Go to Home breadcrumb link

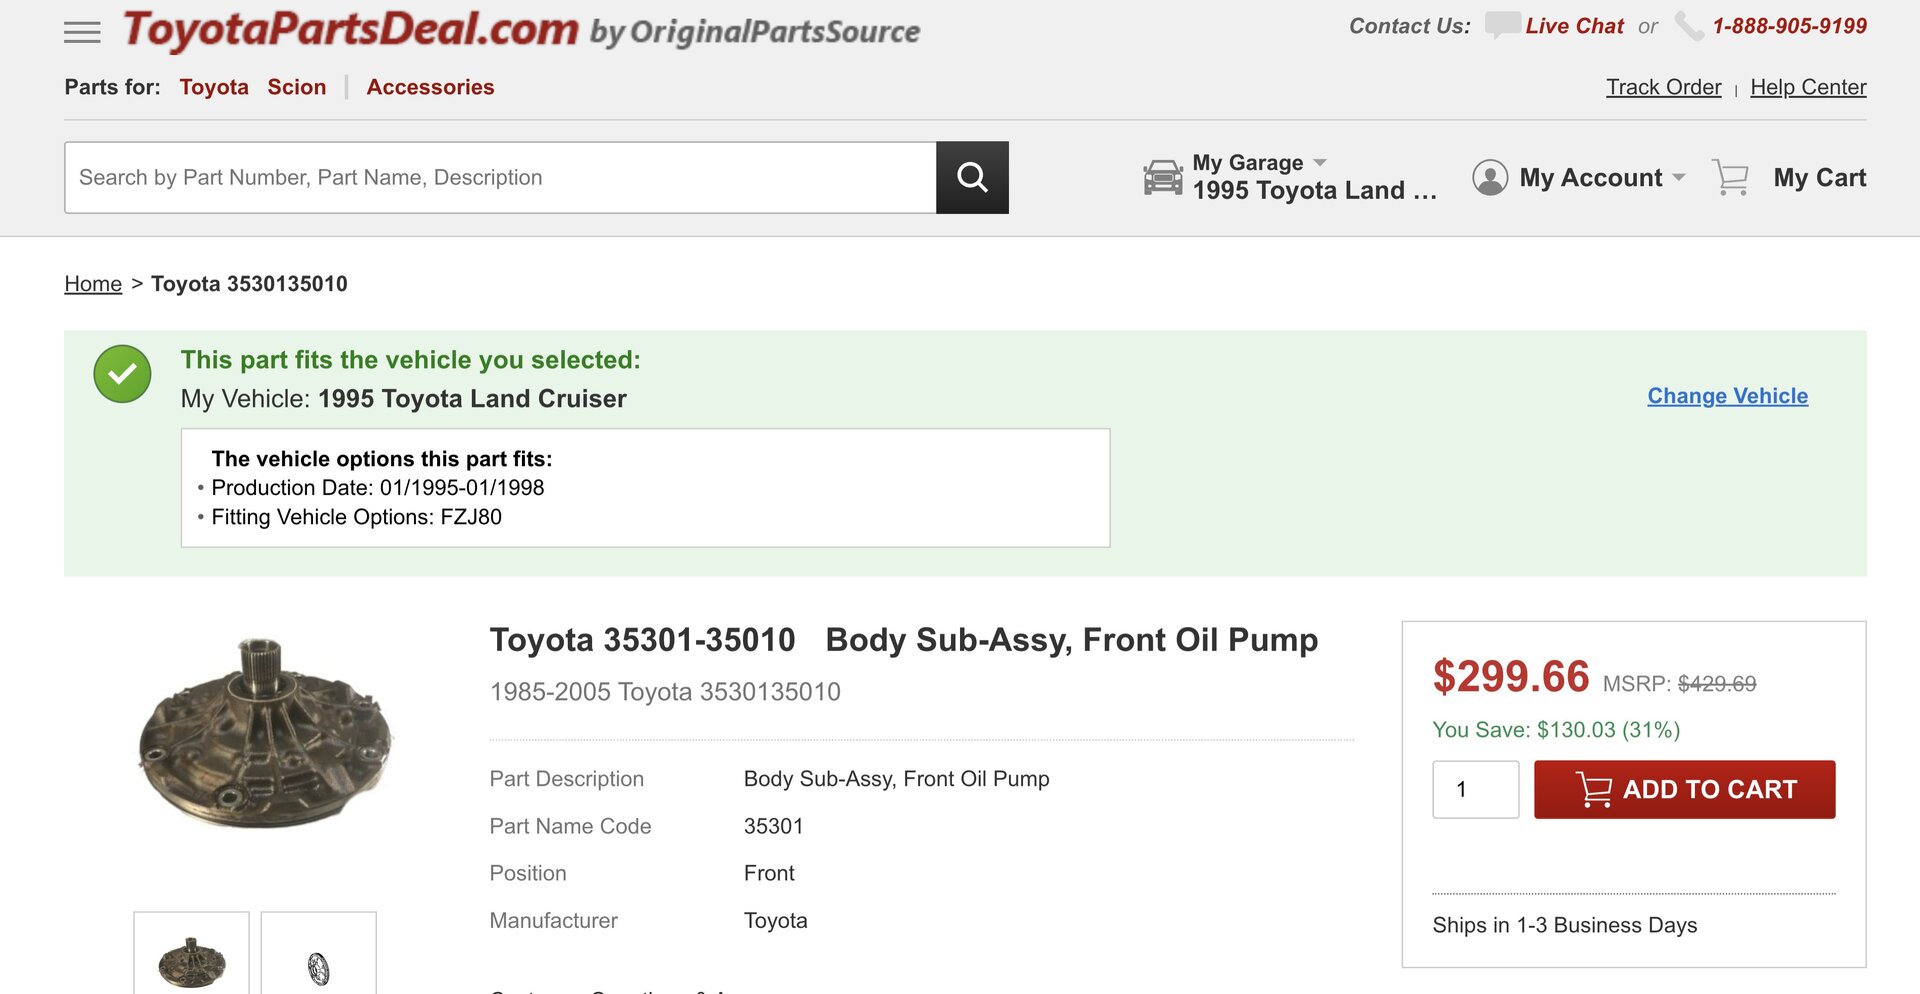[93, 284]
